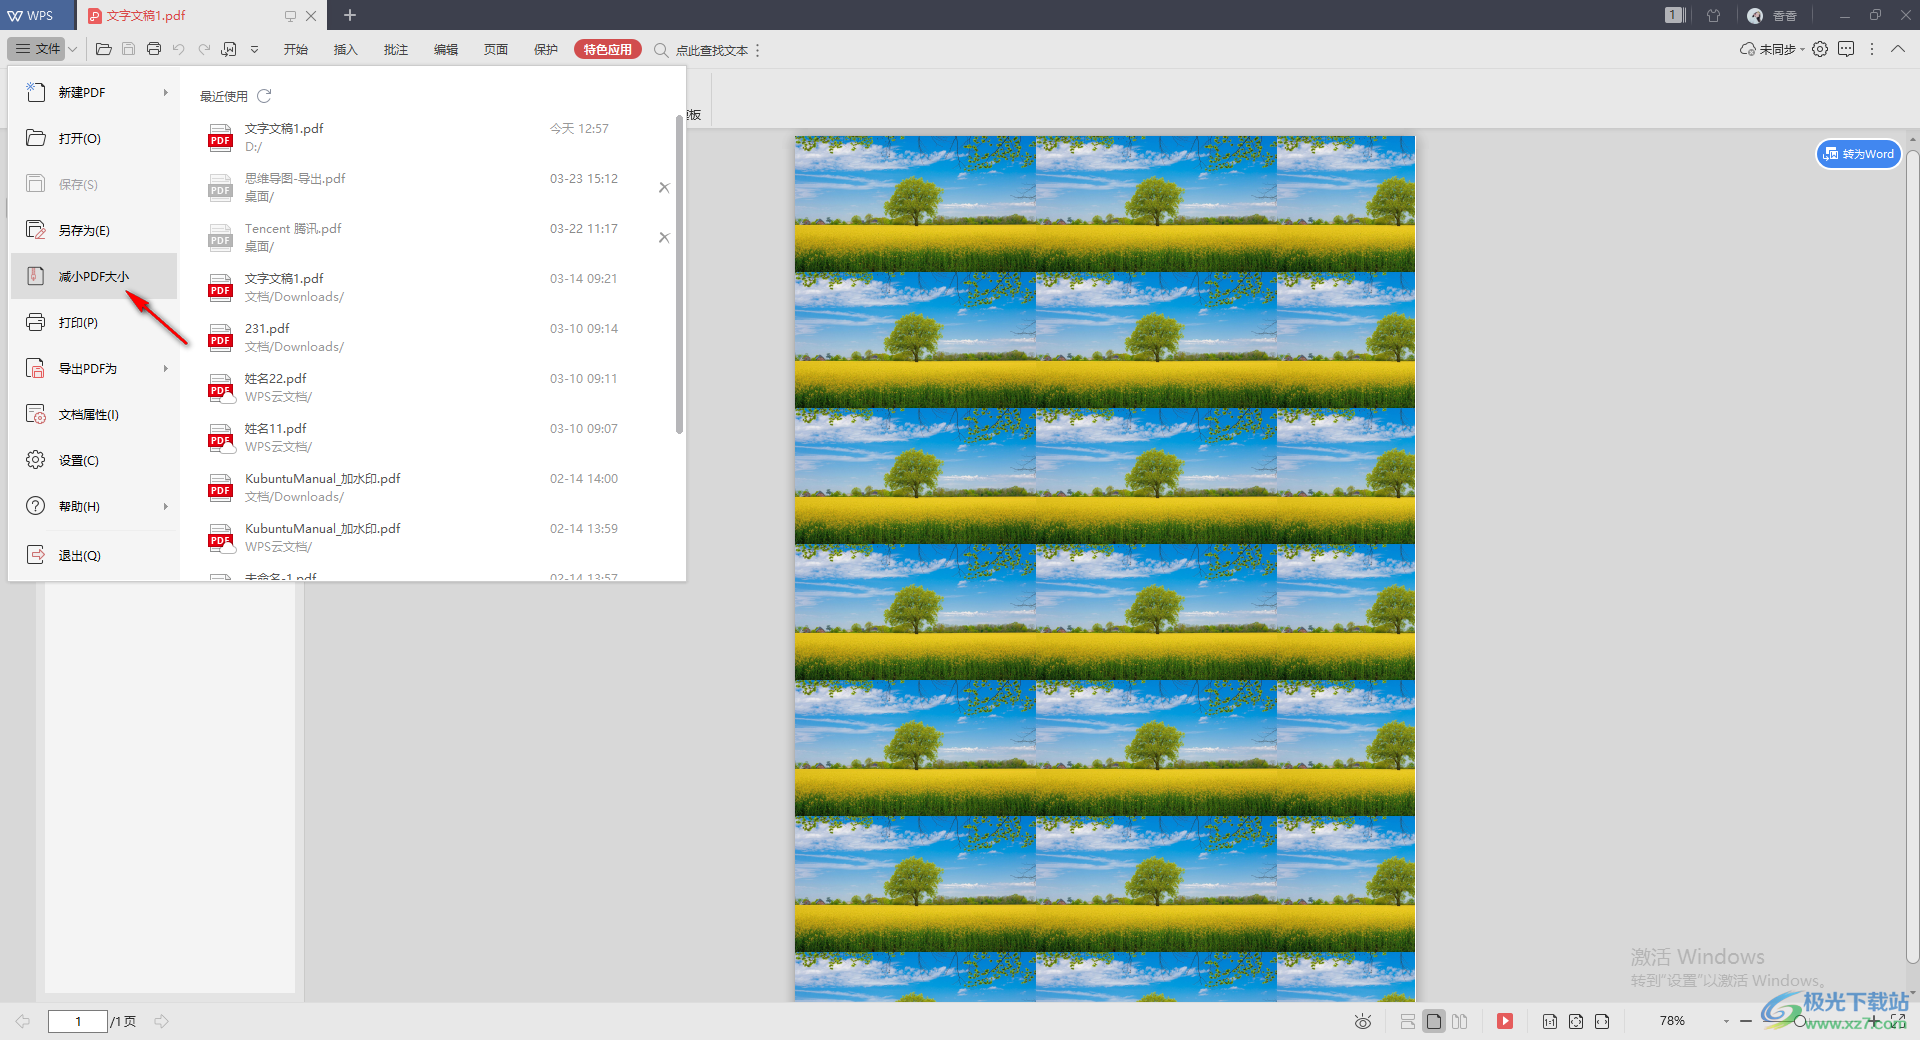Click the zoom out minus icon

click(1746, 1021)
